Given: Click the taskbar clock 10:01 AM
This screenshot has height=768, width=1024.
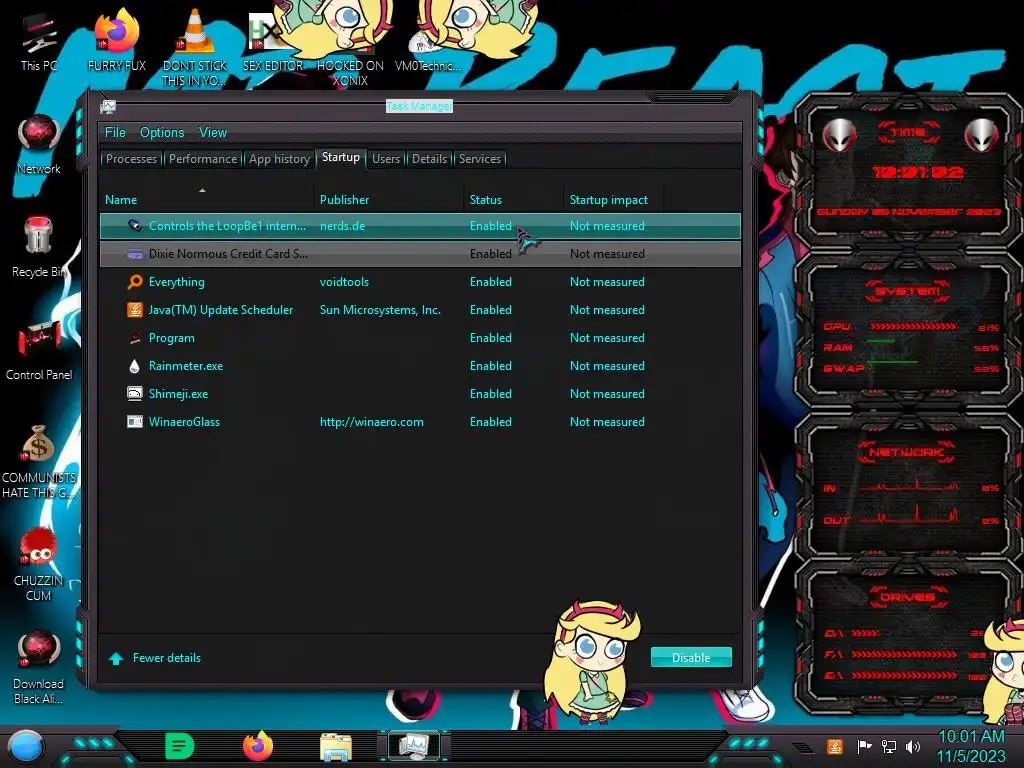Looking at the screenshot, I should [972, 737].
